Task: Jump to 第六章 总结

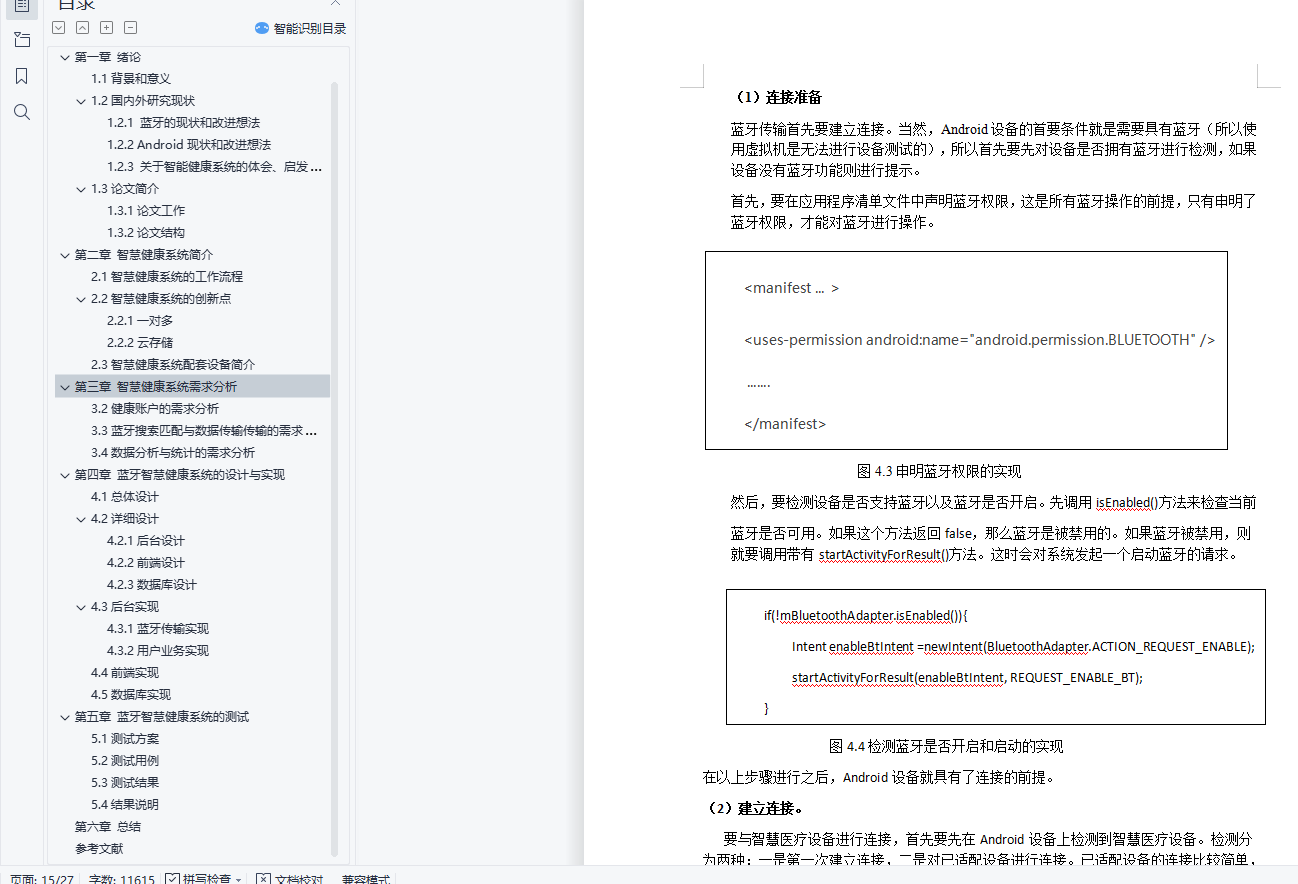Action: click(108, 827)
